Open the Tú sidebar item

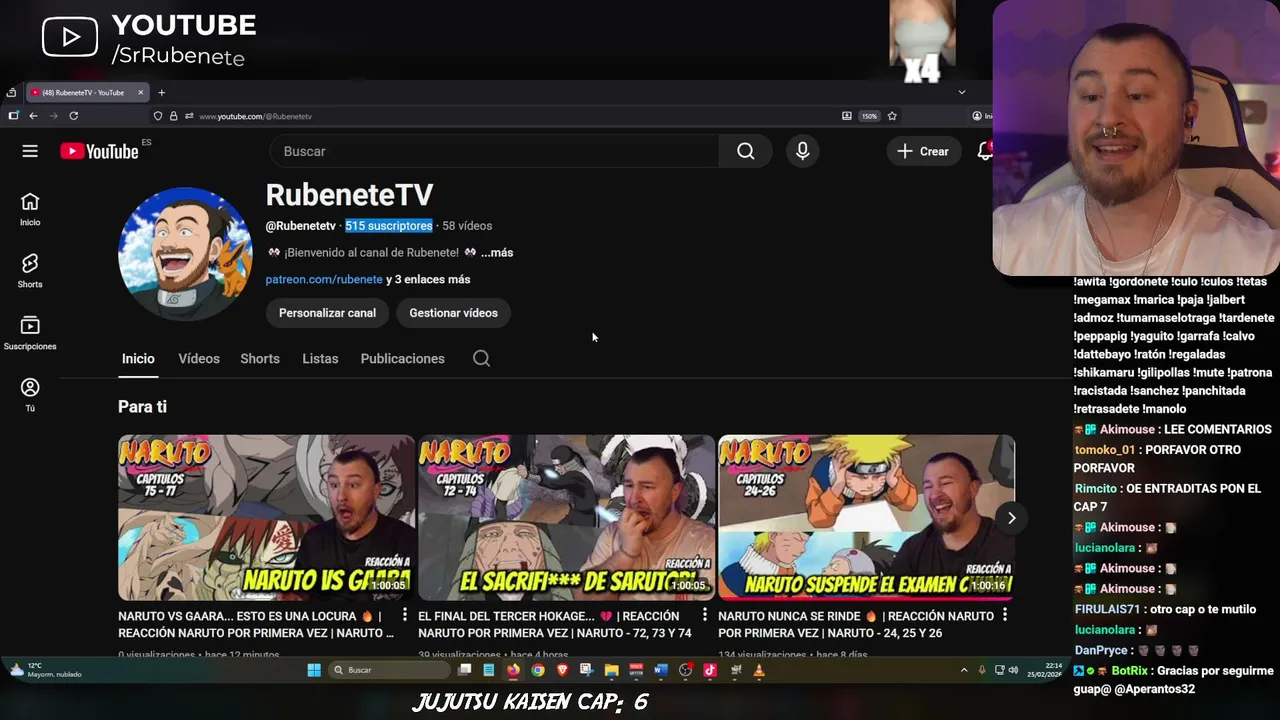(30, 394)
